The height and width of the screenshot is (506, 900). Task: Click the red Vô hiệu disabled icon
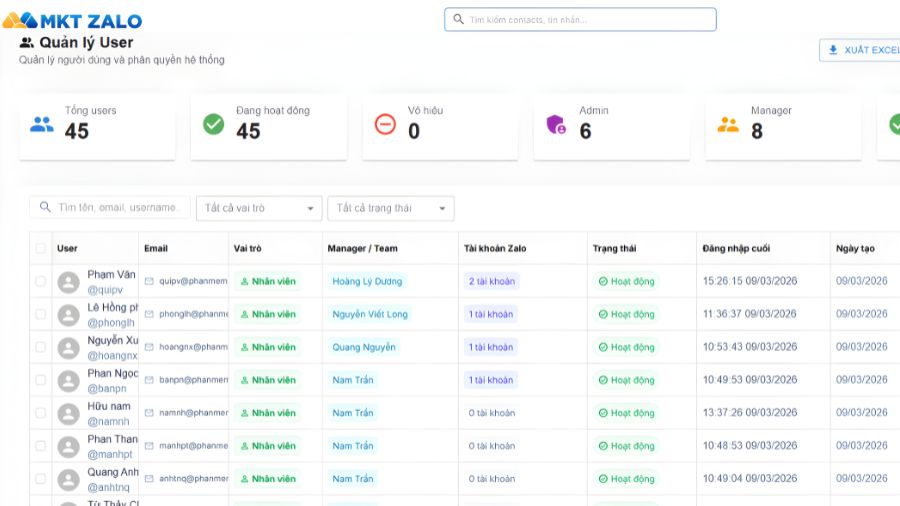pos(385,124)
